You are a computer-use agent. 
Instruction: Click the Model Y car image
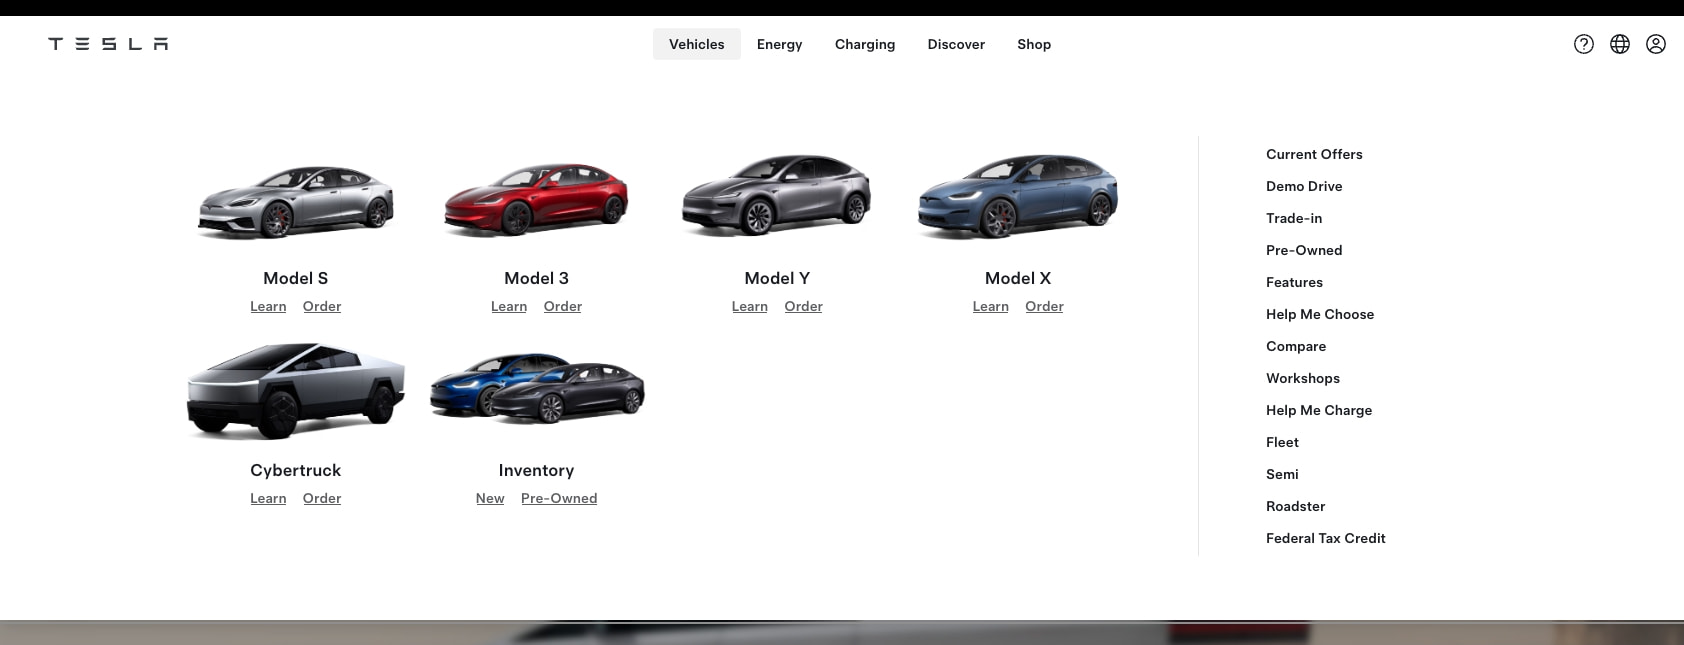point(777,195)
